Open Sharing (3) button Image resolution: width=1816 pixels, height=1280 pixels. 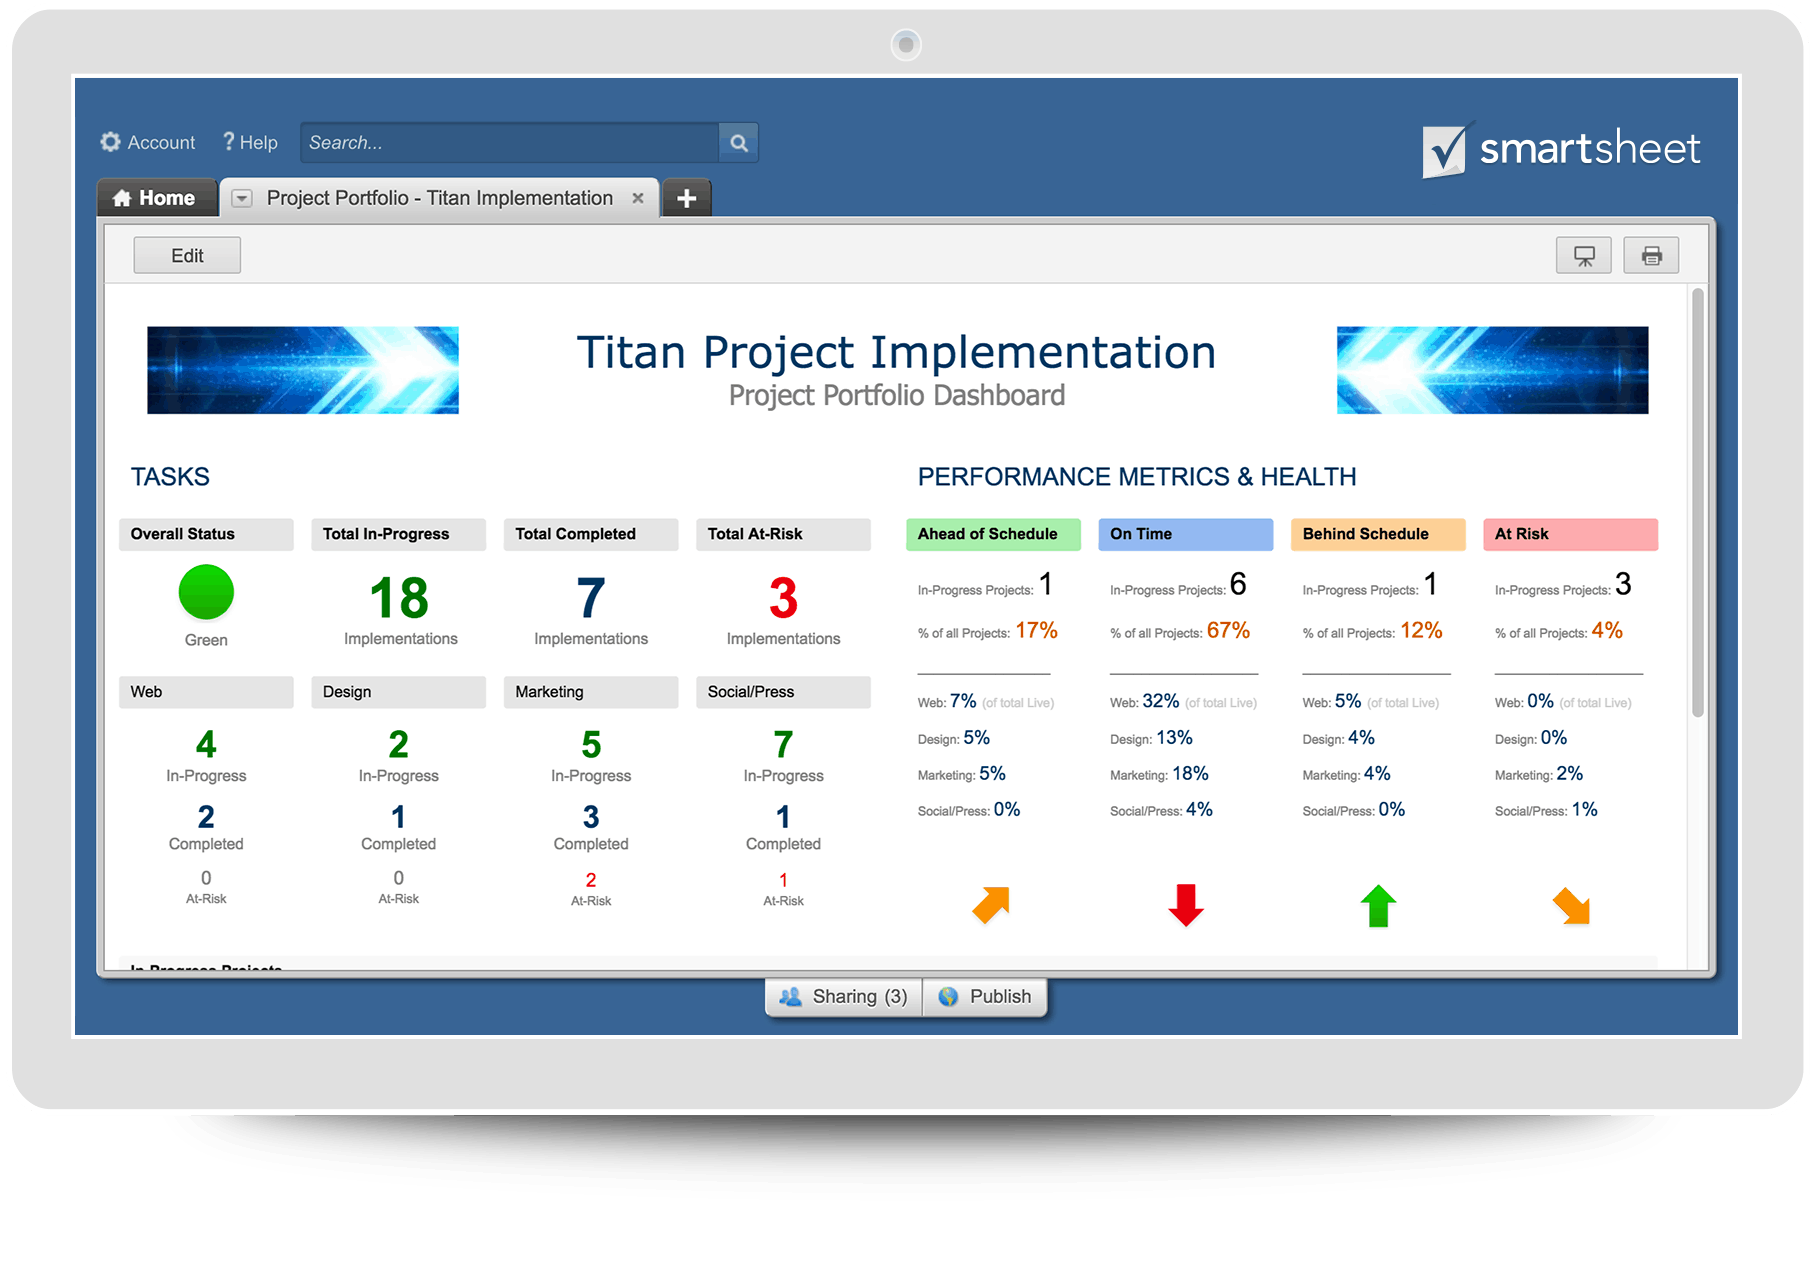(844, 996)
